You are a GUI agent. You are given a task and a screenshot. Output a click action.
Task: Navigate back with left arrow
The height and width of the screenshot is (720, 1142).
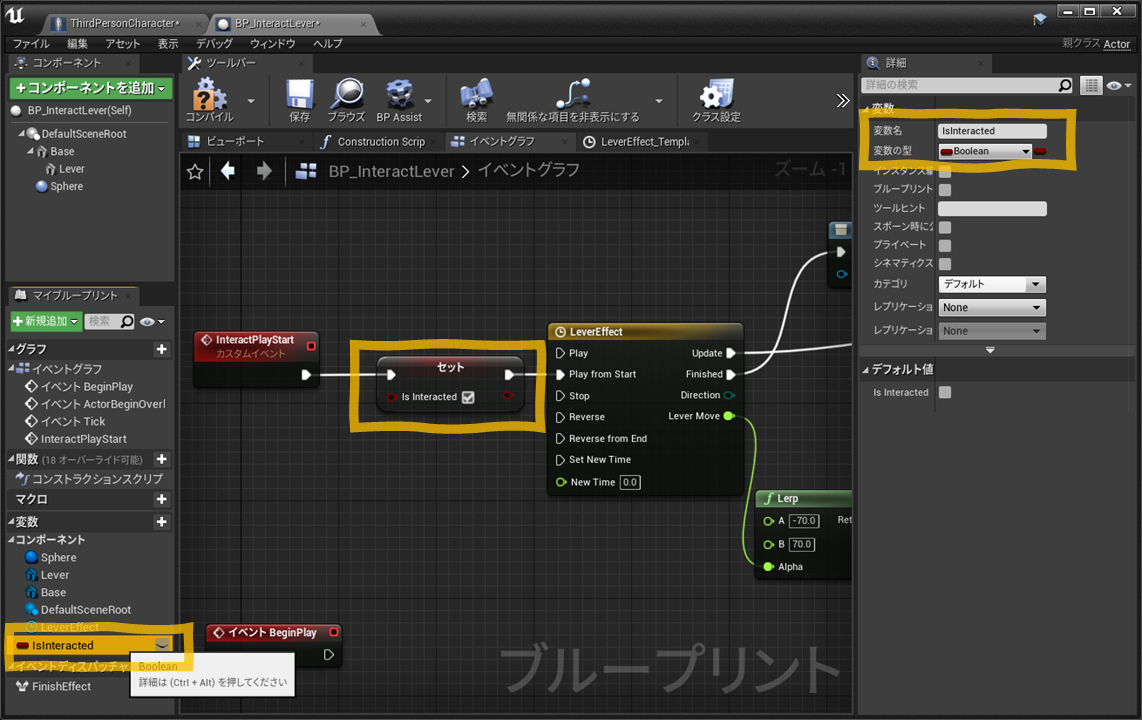228,171
